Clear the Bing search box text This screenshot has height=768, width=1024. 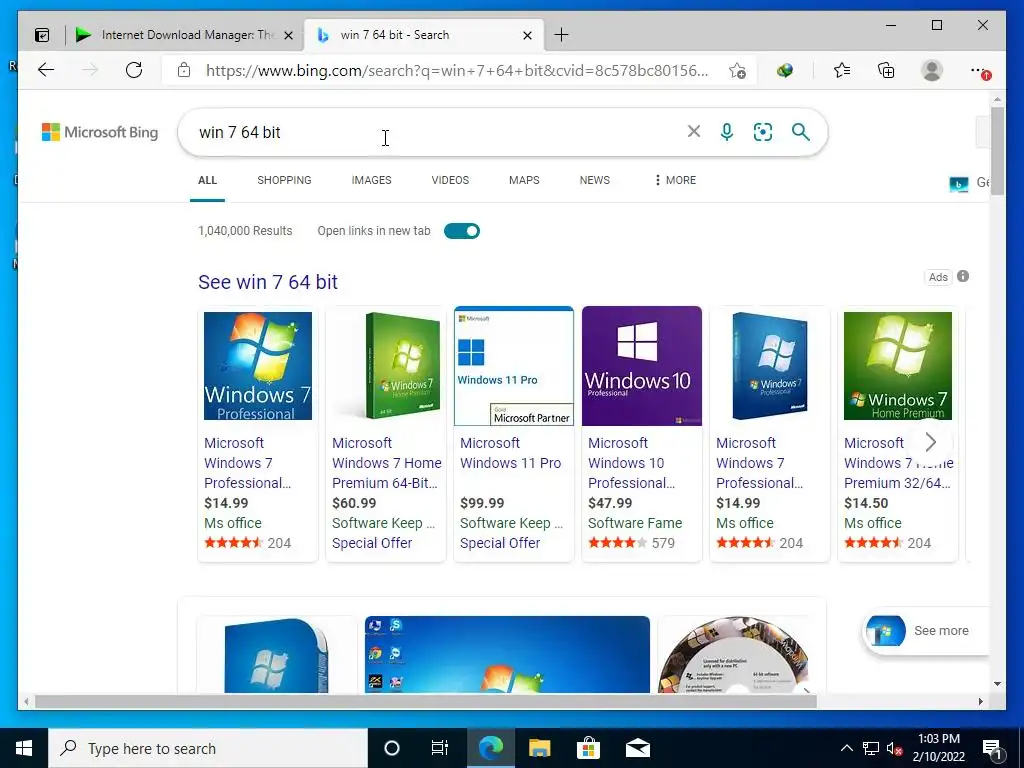pyautogui.click(x=694, y=132)
